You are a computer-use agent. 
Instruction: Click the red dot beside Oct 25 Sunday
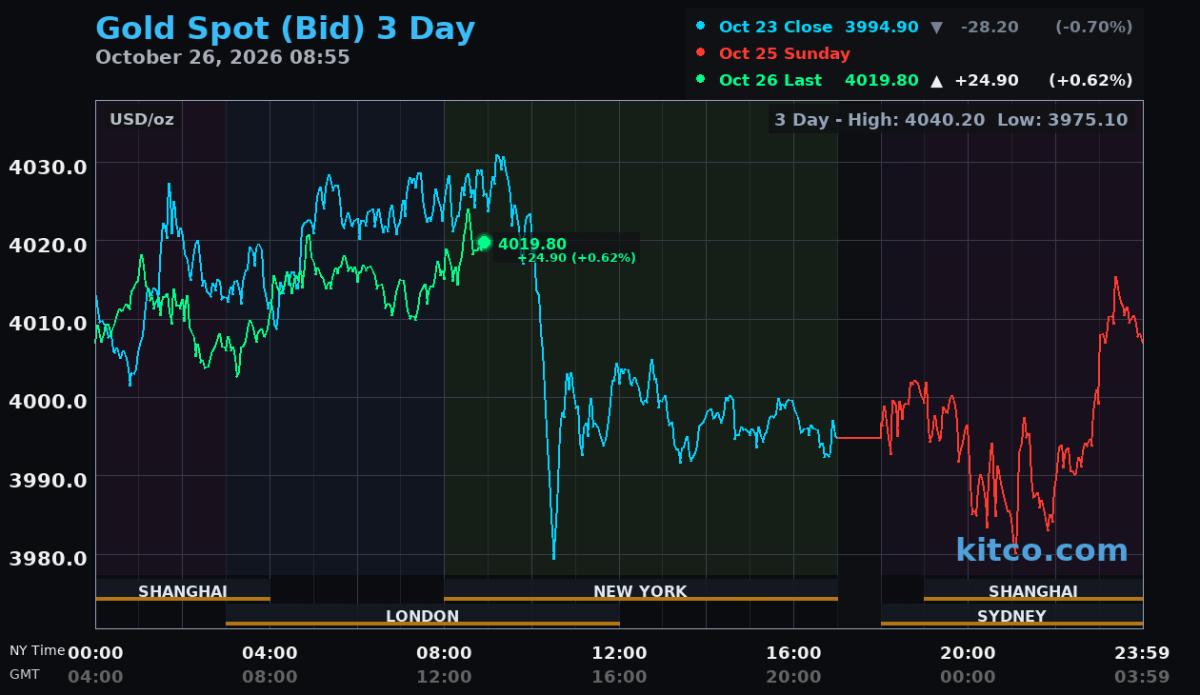[700, 53]
